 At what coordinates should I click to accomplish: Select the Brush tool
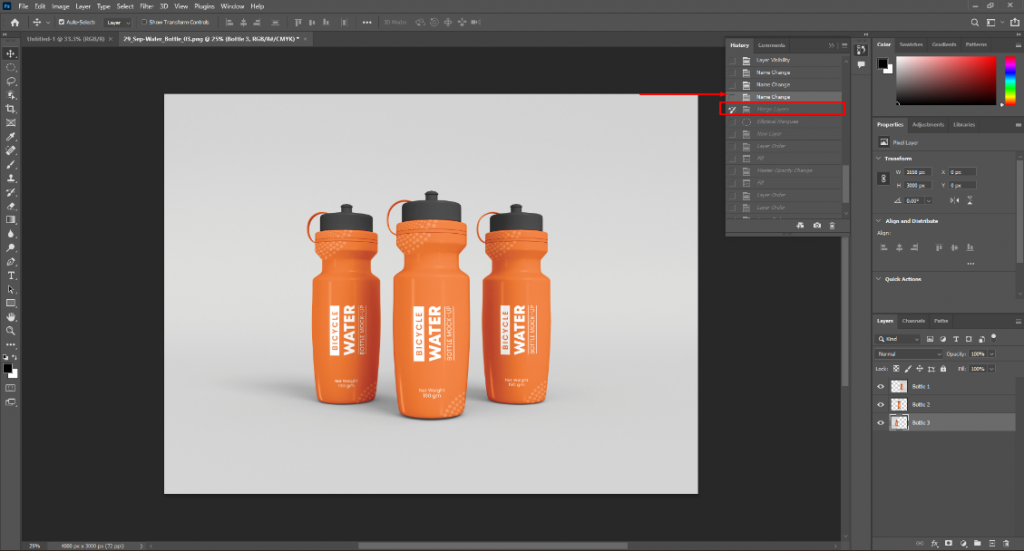pyautogui.click(x=10, y=165)
